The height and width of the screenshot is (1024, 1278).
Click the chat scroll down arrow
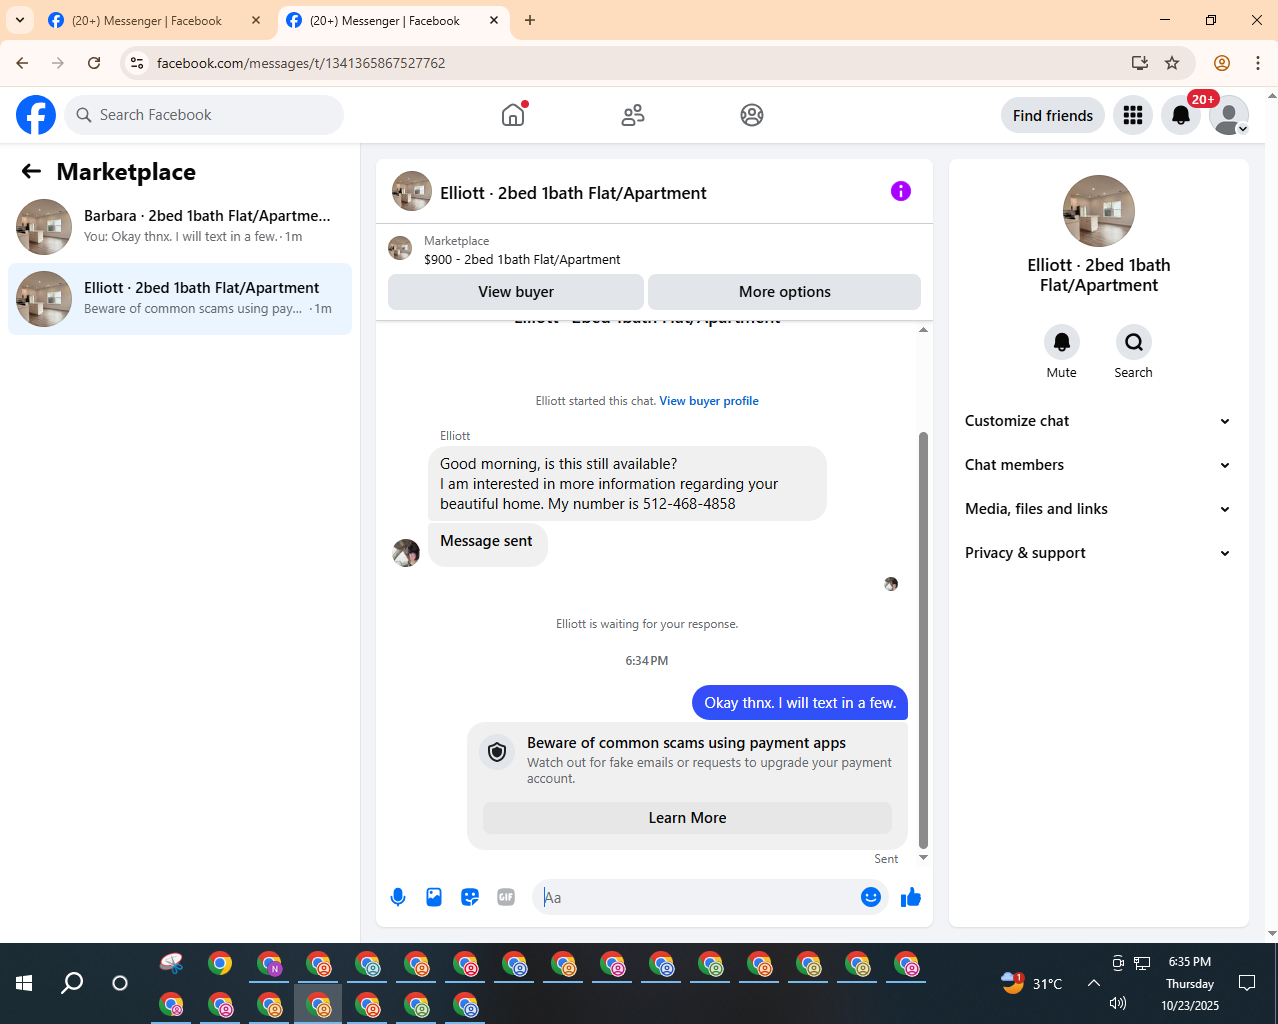[x=923, y=858]
